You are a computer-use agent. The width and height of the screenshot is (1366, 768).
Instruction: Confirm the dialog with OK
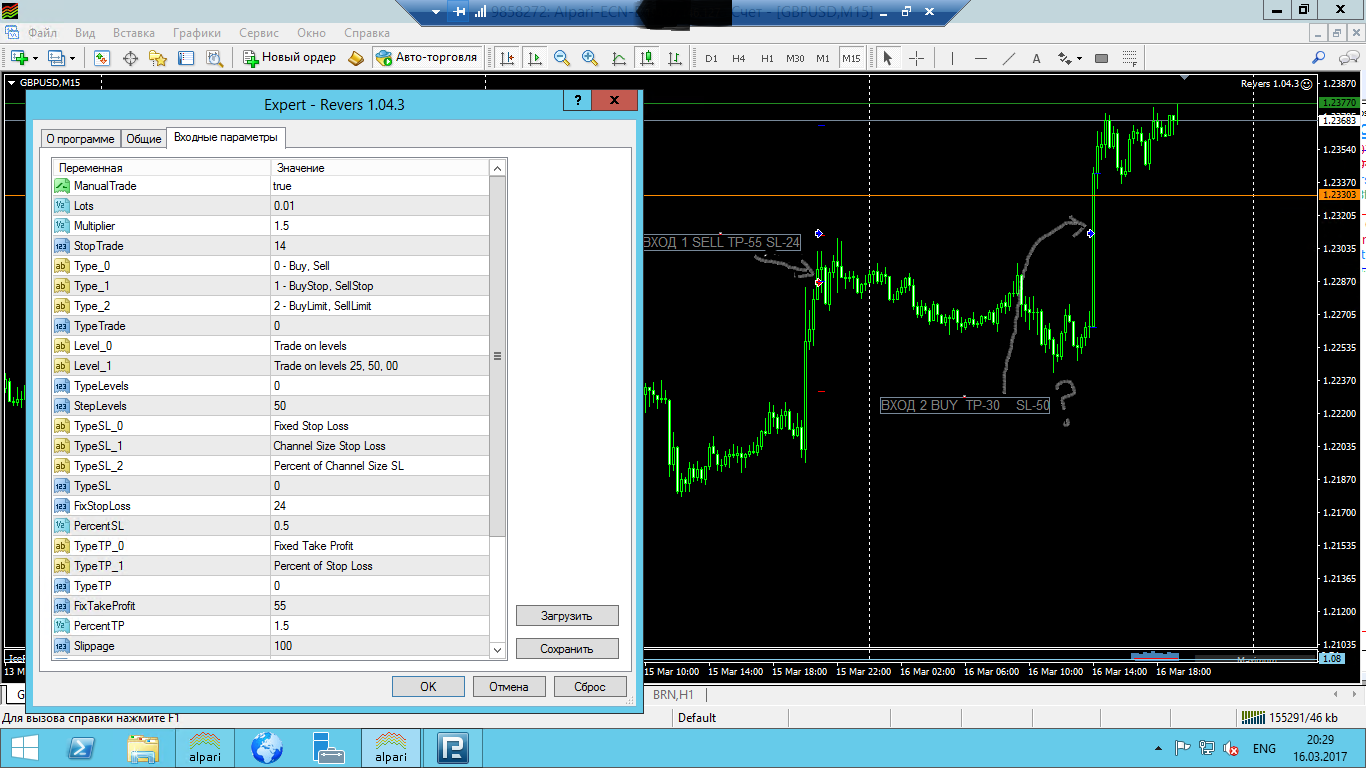[x=428, y=687]
